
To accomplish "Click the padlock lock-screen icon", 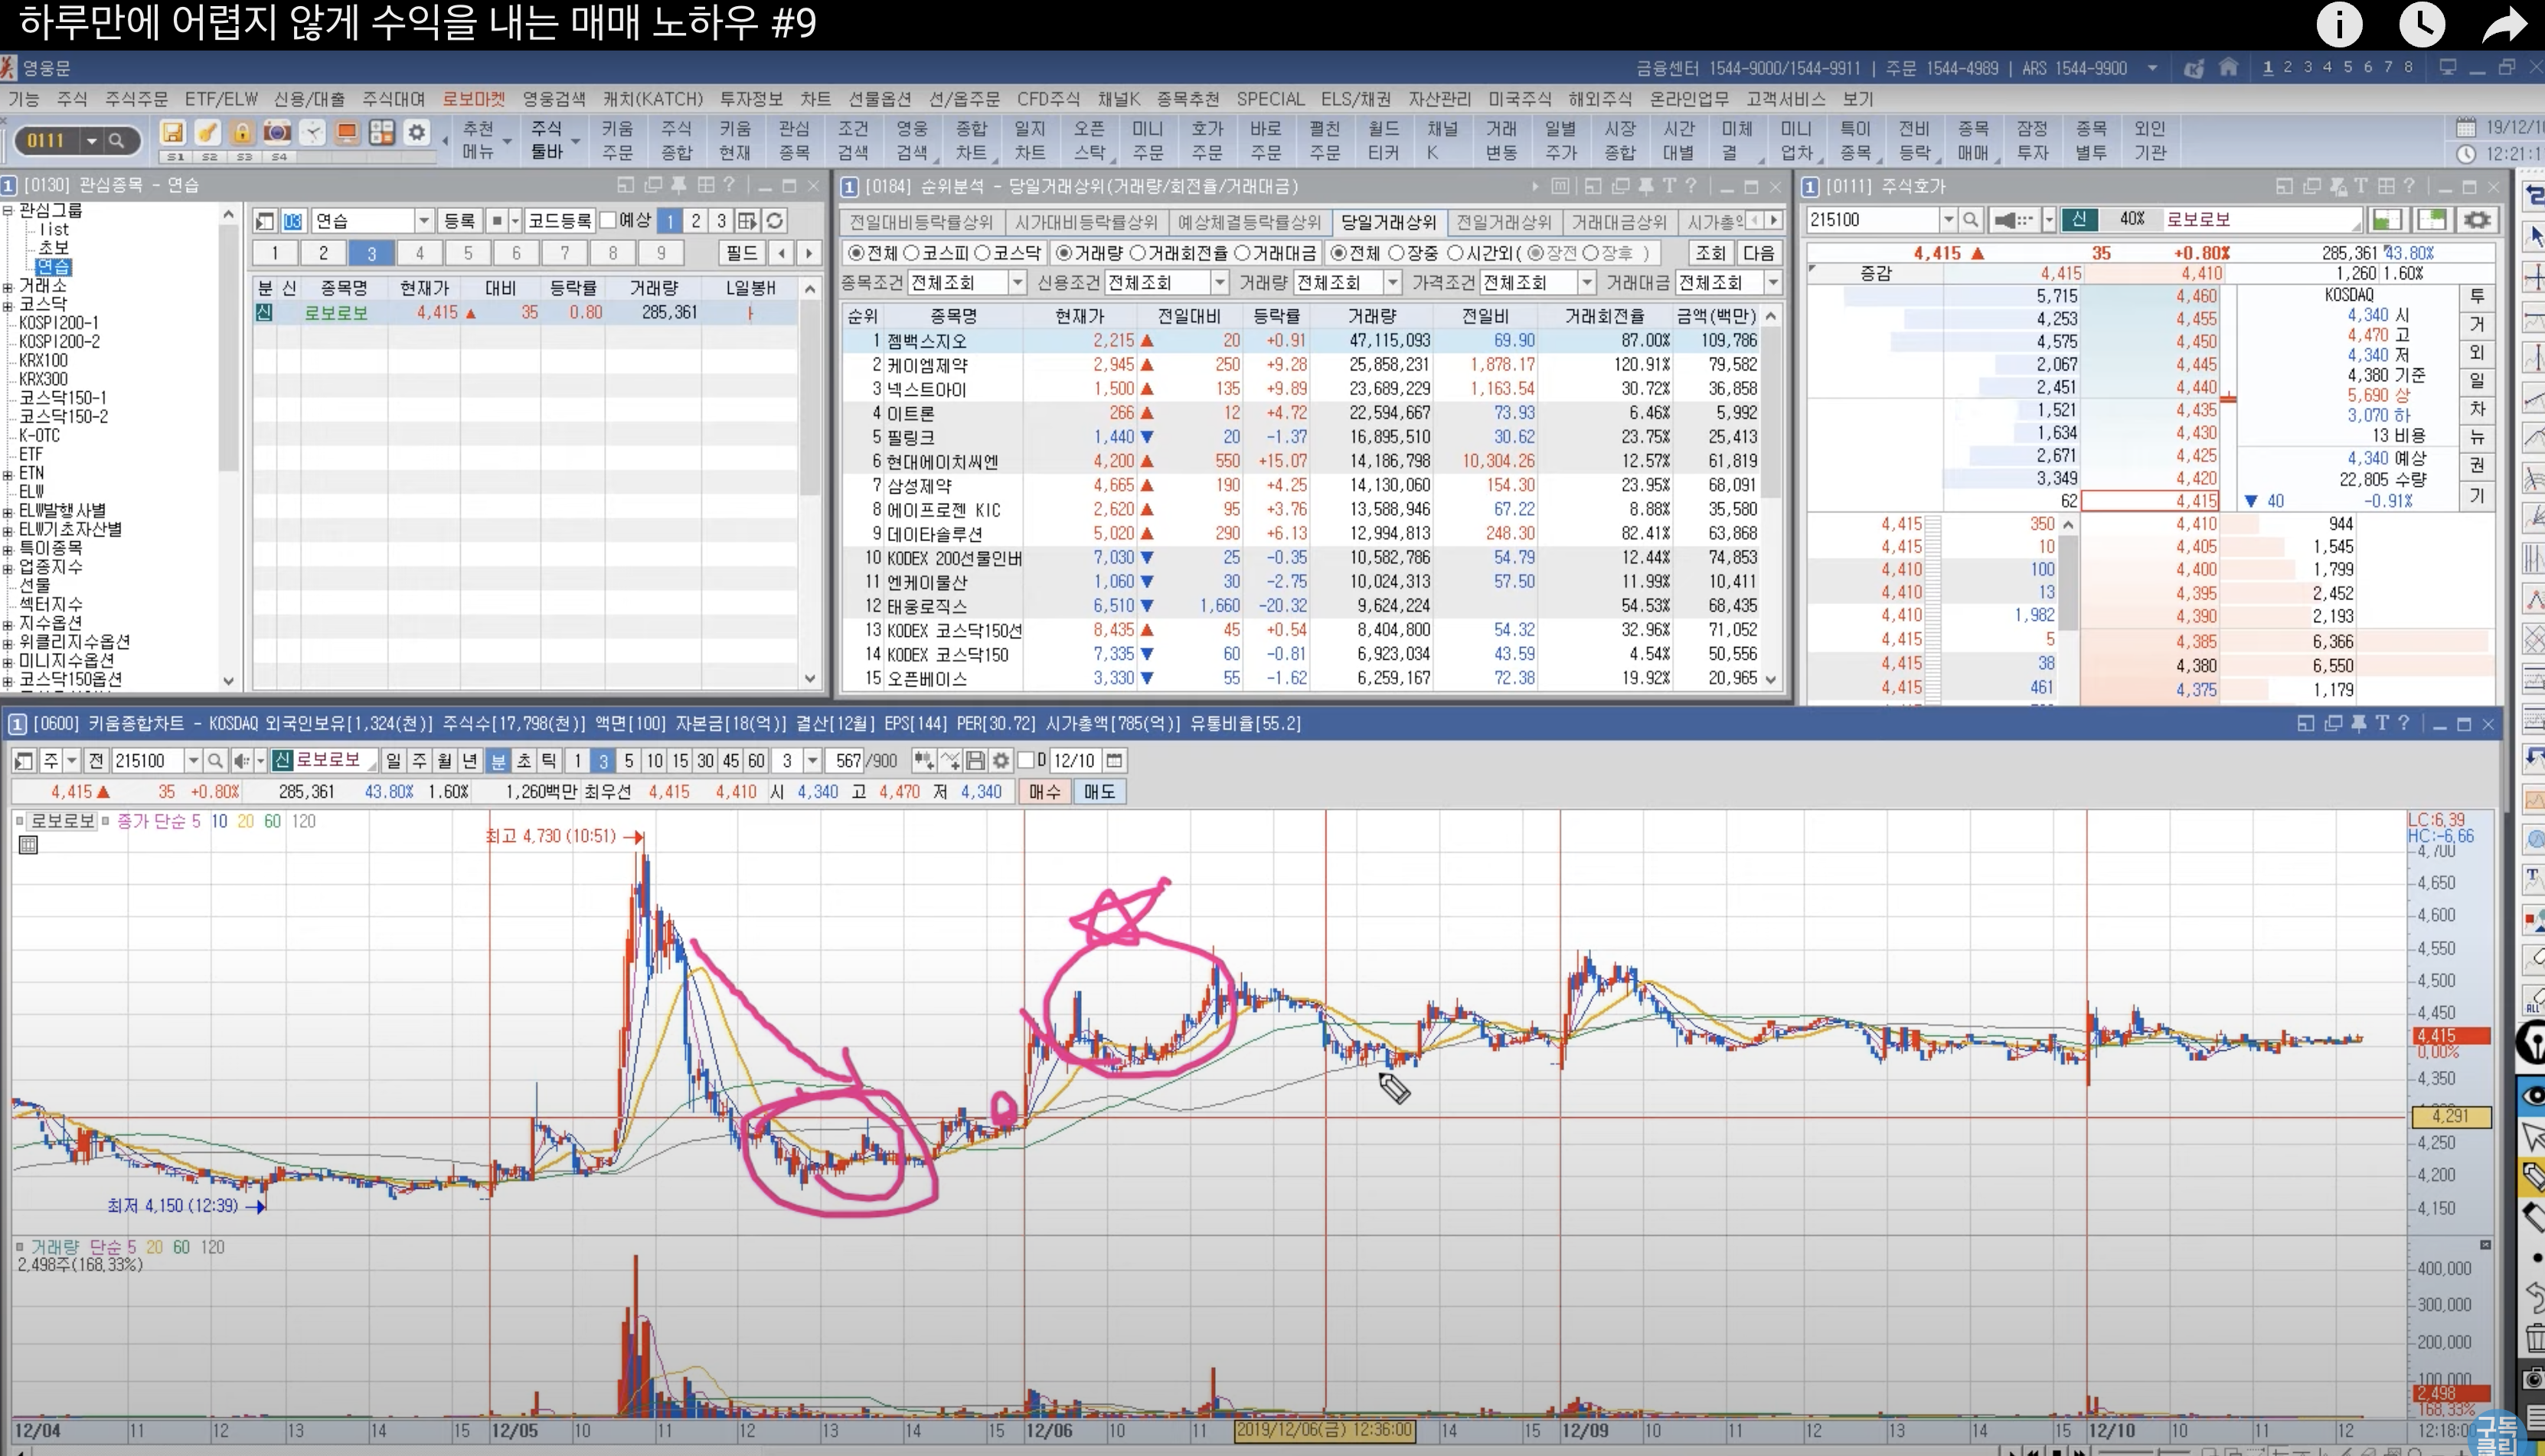I will 241,133.
